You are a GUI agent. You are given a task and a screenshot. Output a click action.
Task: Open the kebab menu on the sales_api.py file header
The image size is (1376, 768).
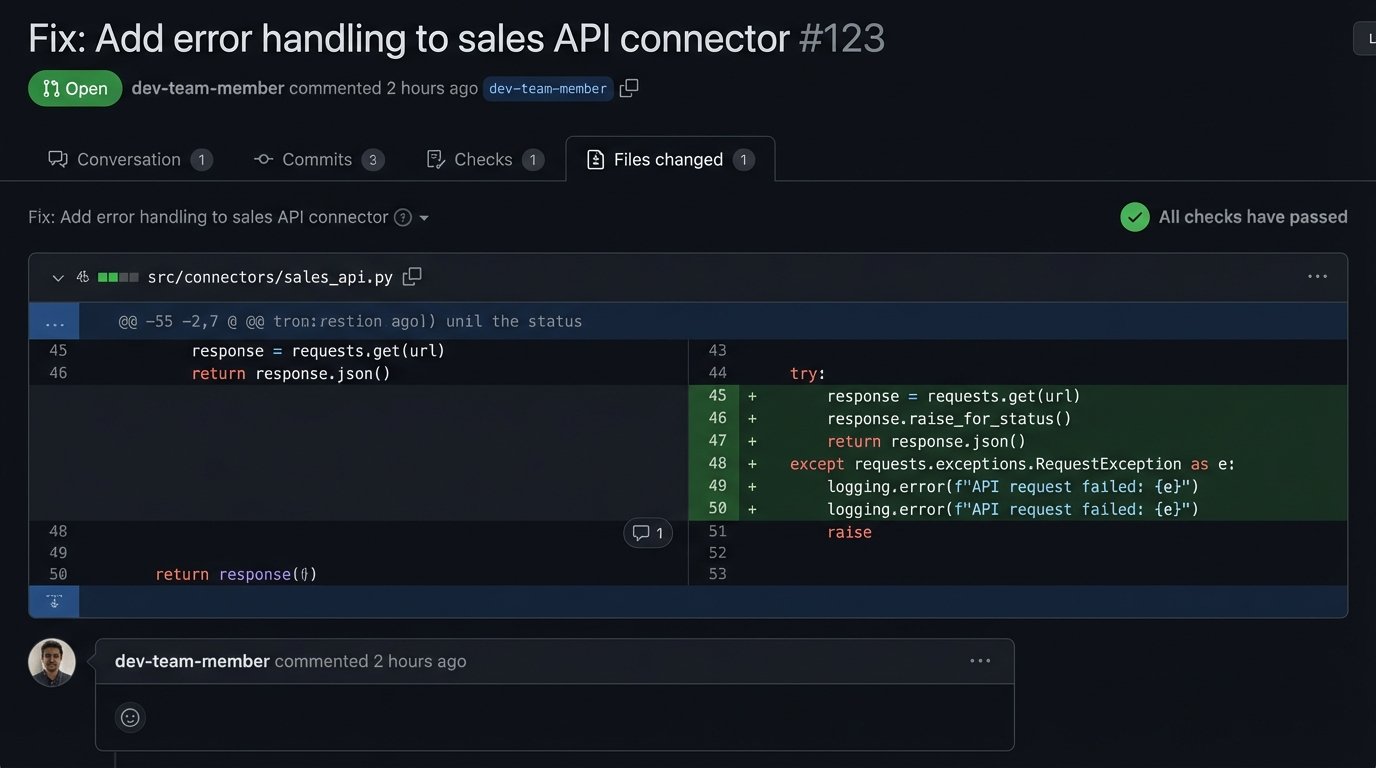[1317, 277]
